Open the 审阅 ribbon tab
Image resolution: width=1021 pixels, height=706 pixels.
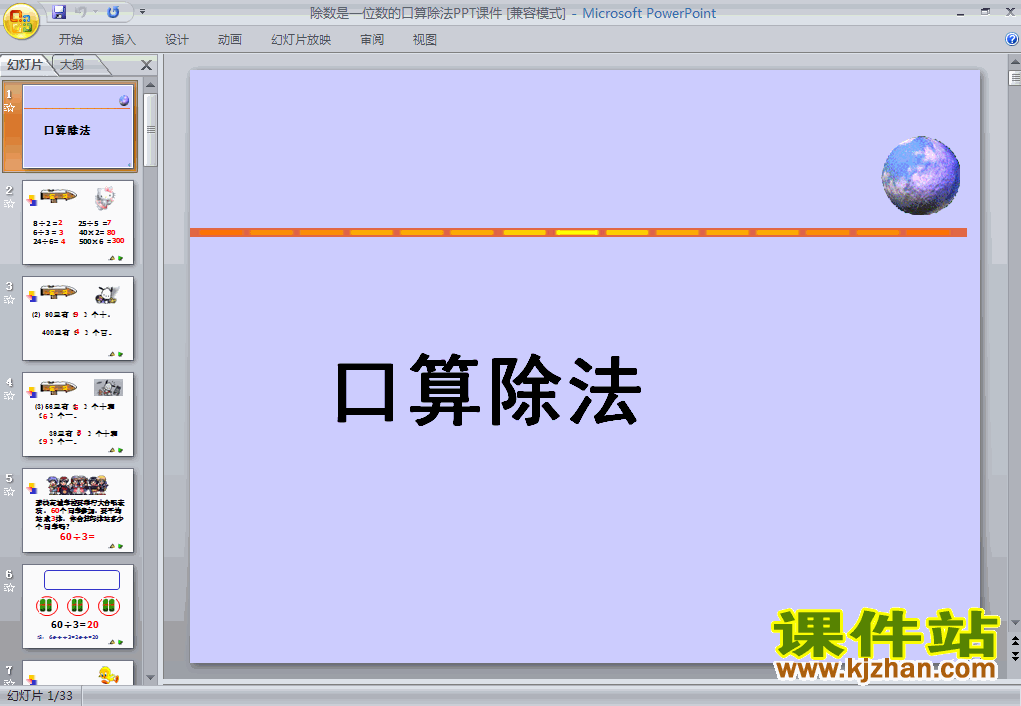[372, 40]
